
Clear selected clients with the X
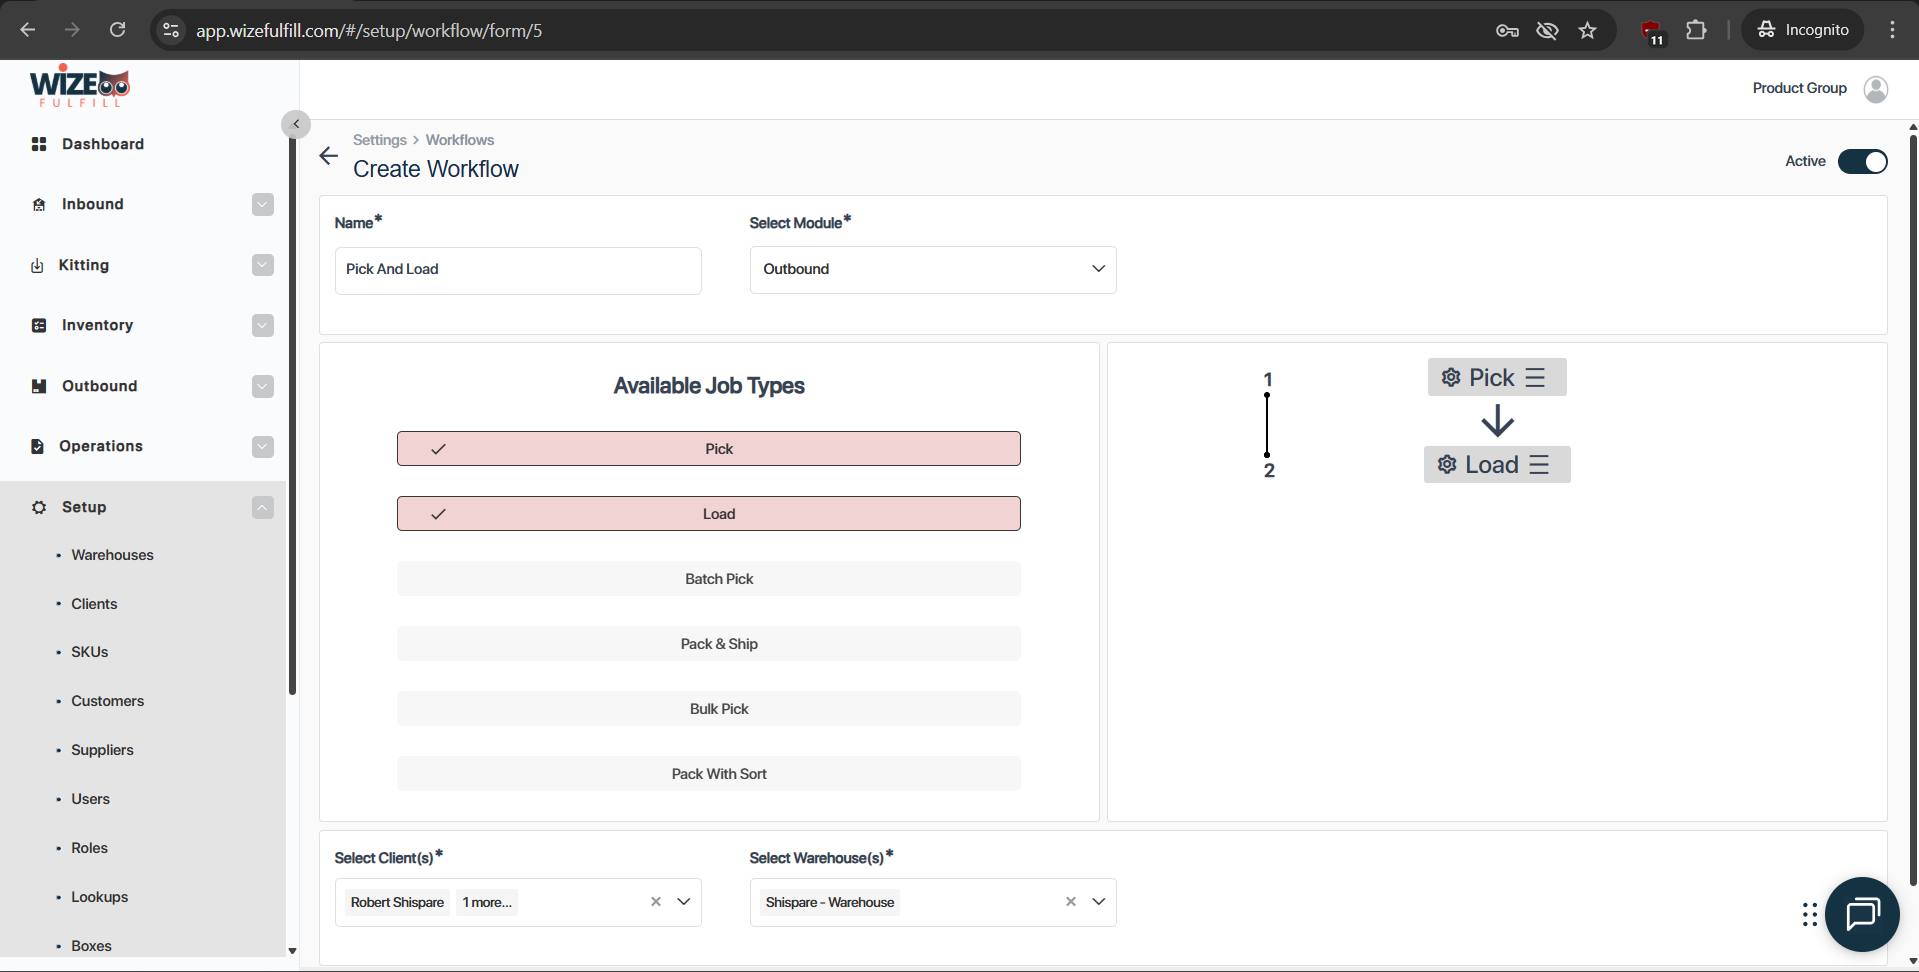tap(656, 902)
